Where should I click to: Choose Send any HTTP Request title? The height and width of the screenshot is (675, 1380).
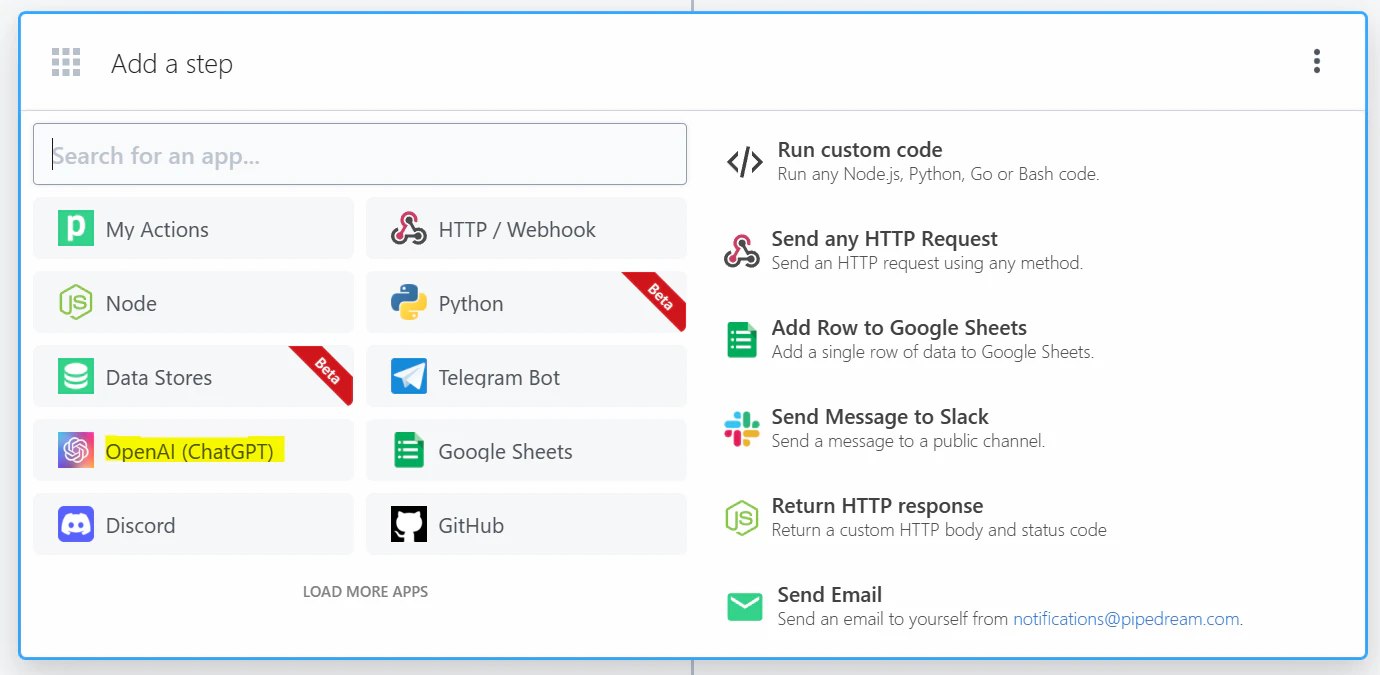885,239
